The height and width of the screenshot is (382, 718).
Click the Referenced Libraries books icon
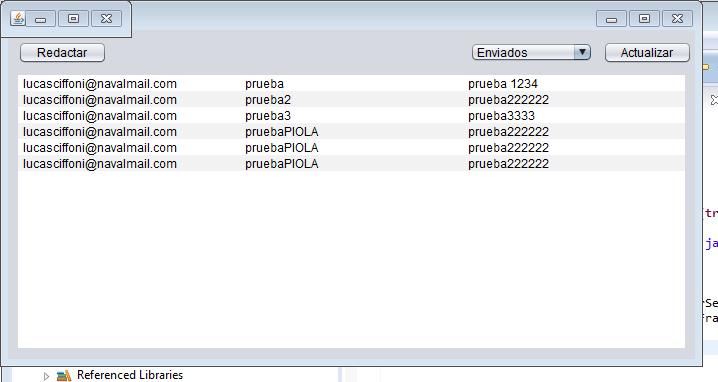tap(64, 376)
